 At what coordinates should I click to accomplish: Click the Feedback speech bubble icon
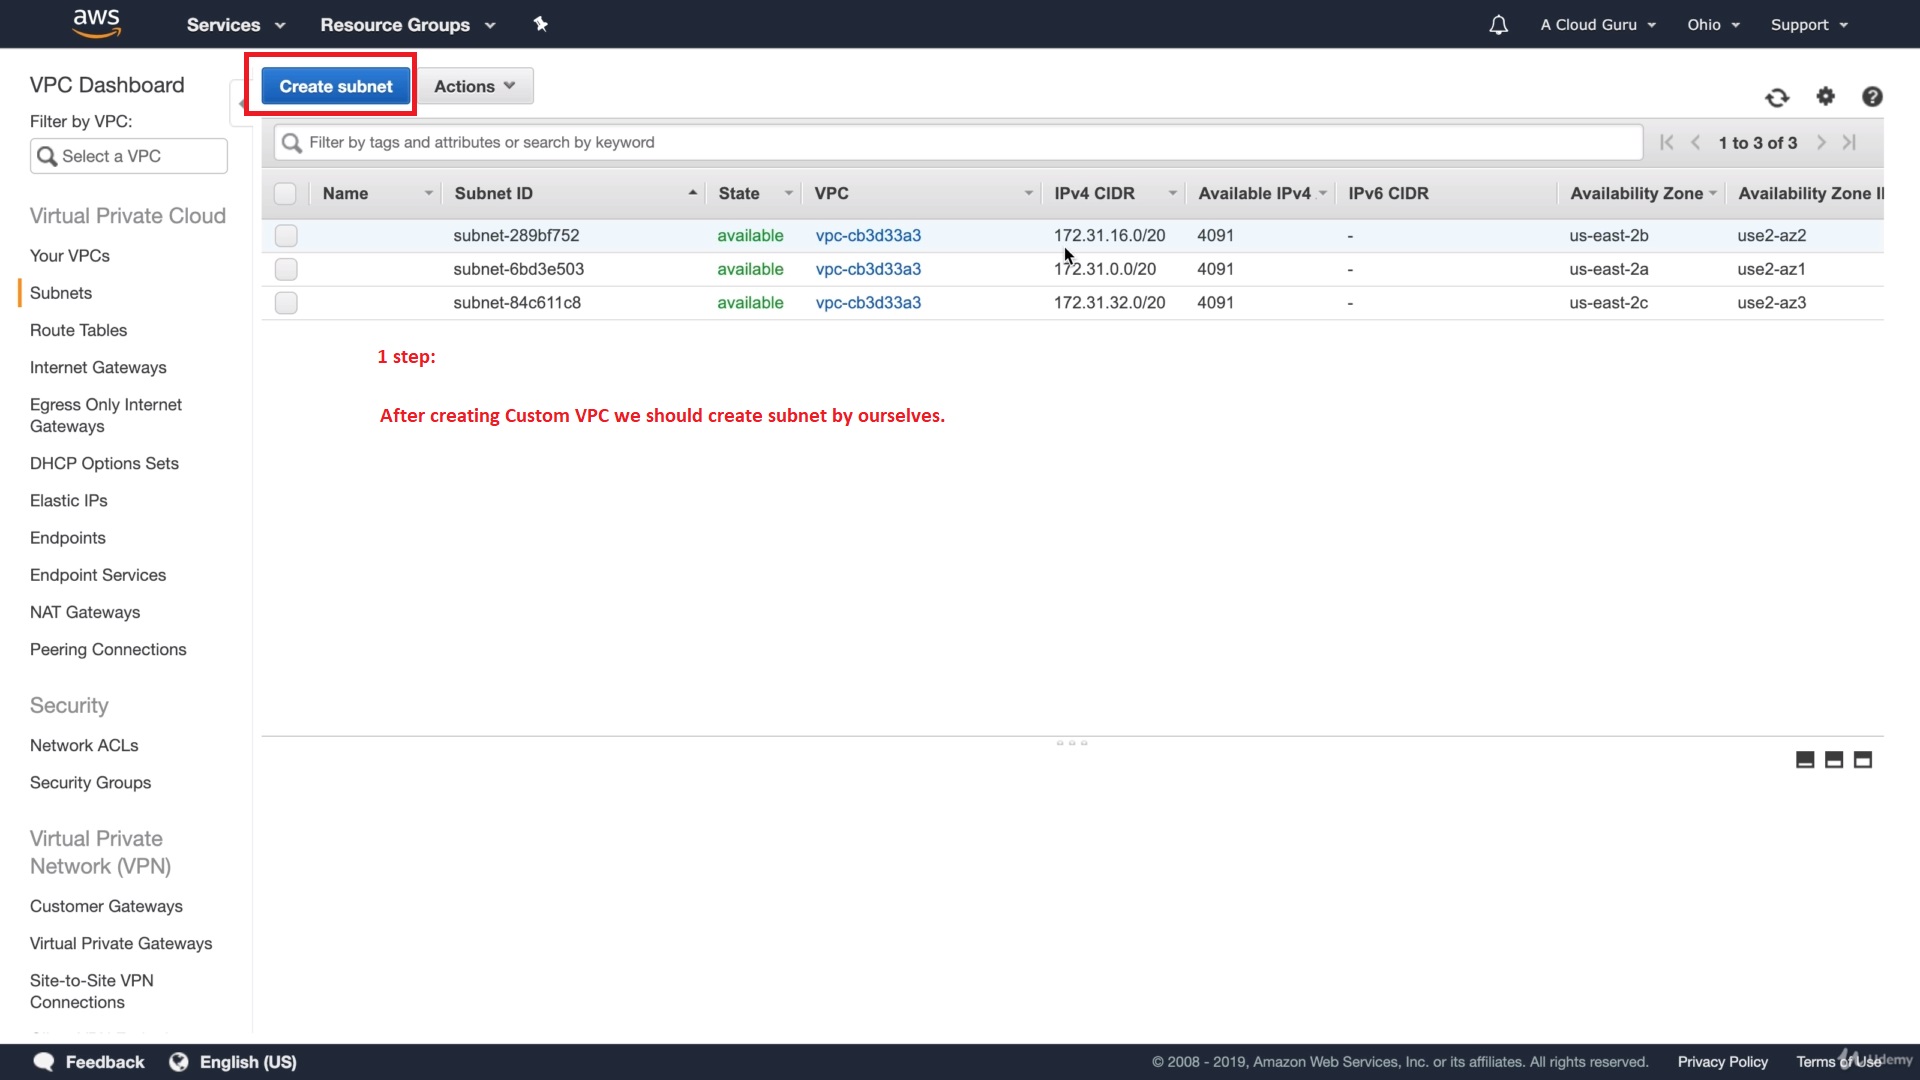[x=44, y=1062]
